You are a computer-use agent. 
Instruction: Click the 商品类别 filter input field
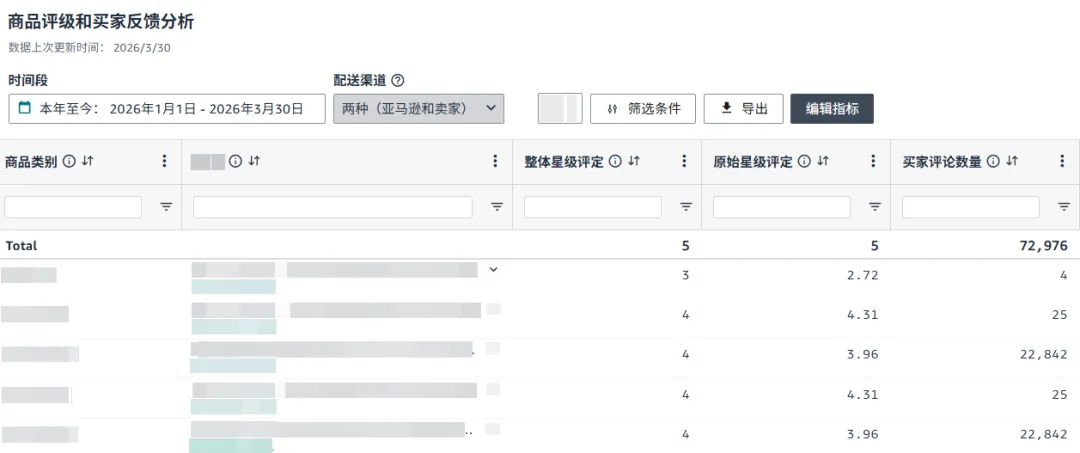pyautogui.click(x=73, y=207)
